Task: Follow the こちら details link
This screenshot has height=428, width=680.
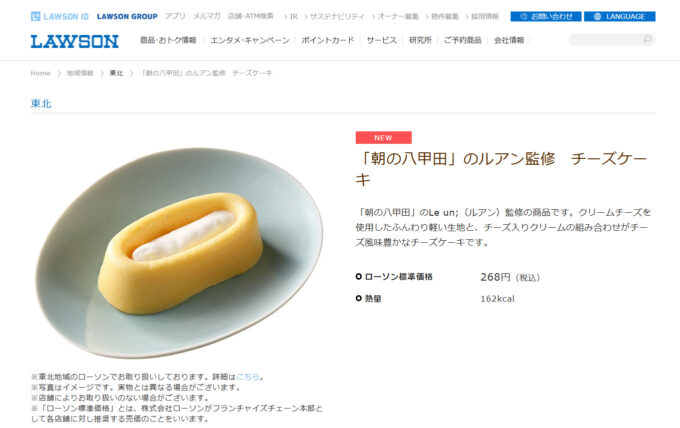Action: pos(248,376)
